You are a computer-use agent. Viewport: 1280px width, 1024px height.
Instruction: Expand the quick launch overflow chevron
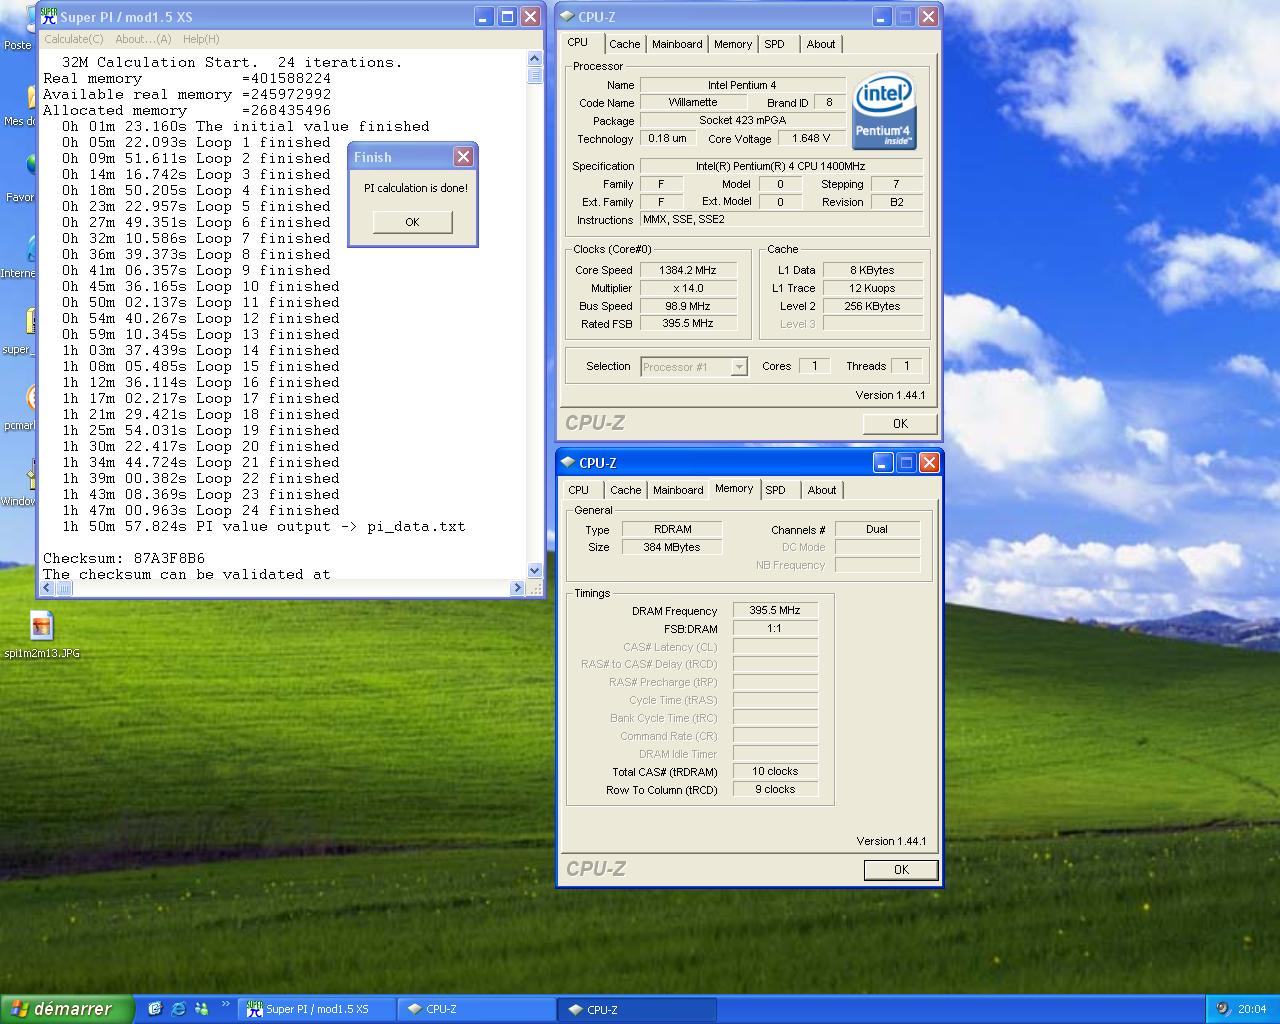point(226,1004)
